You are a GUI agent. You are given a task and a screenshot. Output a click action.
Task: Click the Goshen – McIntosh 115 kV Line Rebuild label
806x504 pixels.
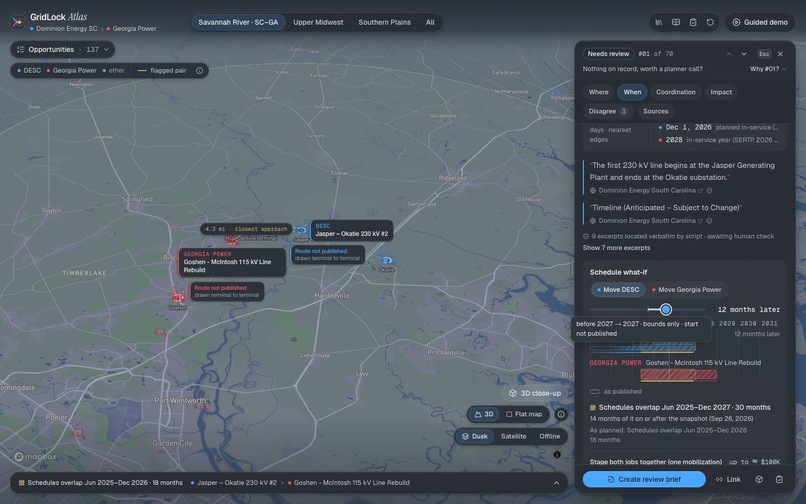click(232, 262)
